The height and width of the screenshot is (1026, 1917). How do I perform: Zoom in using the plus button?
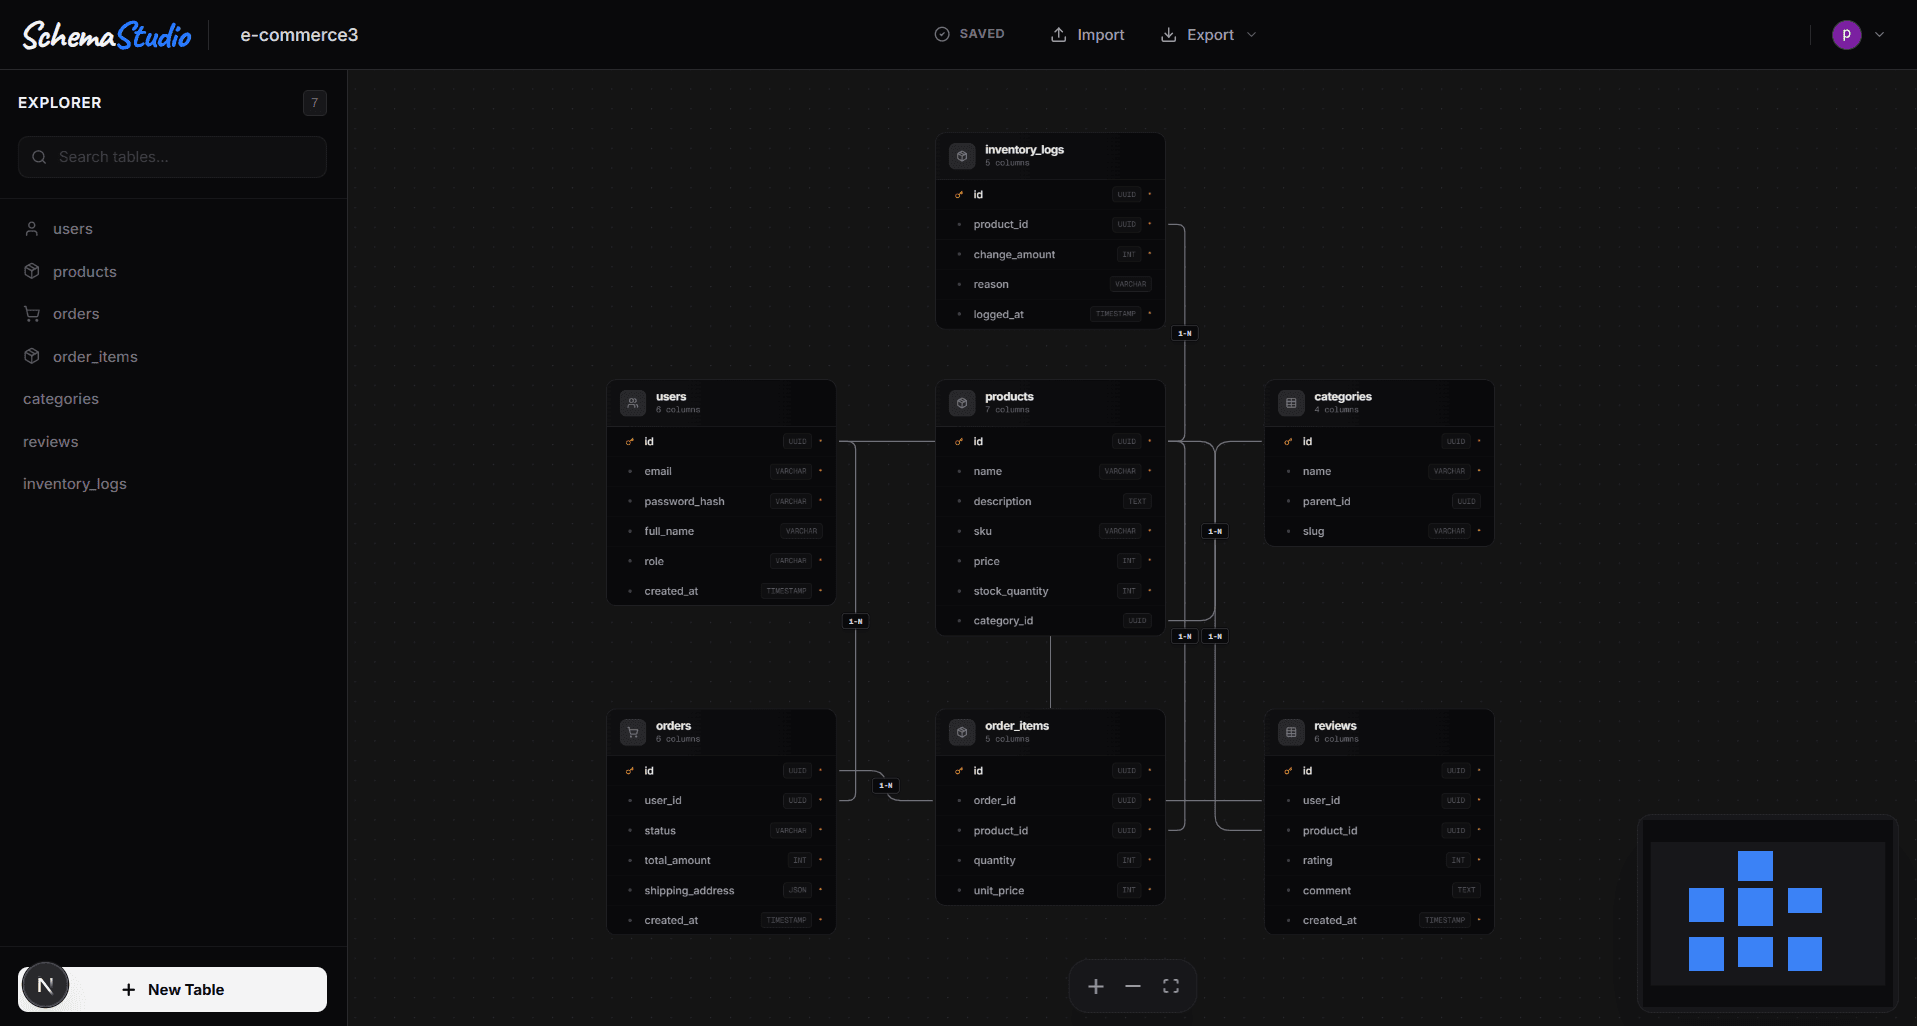click(x=1095, y=986)
